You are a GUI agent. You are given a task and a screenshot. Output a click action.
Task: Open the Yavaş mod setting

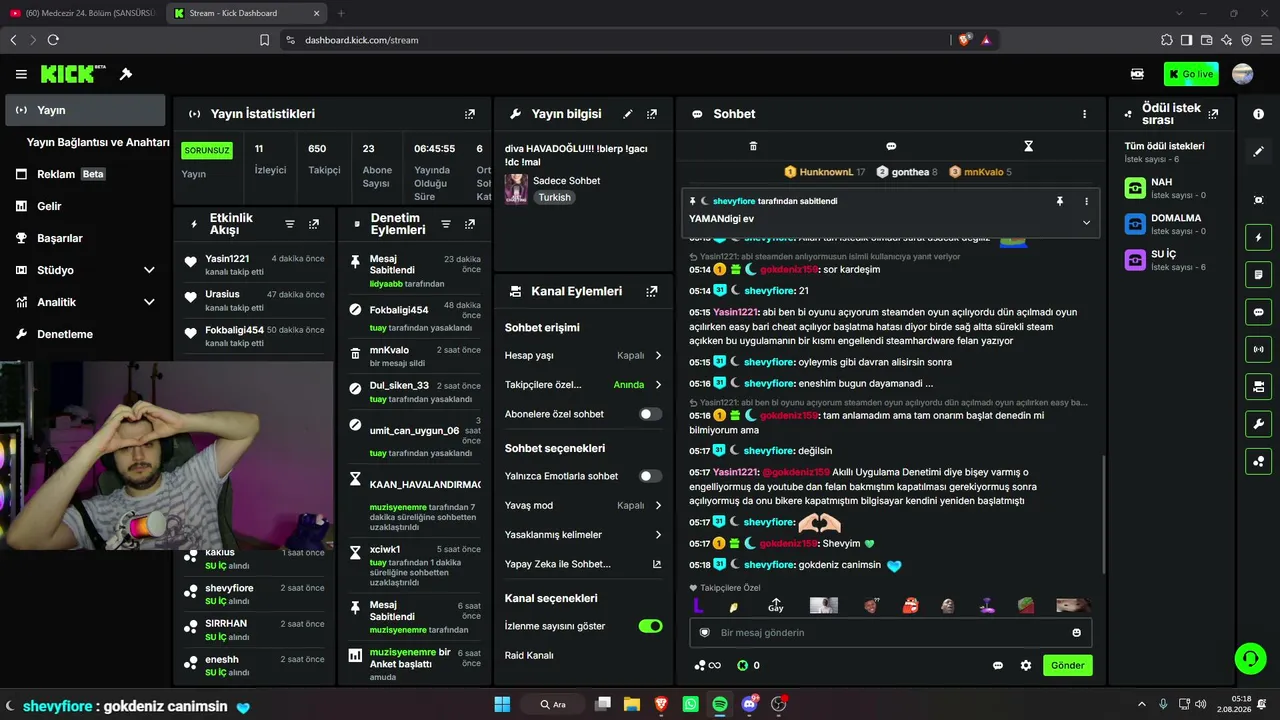click(x=584, y=505)
